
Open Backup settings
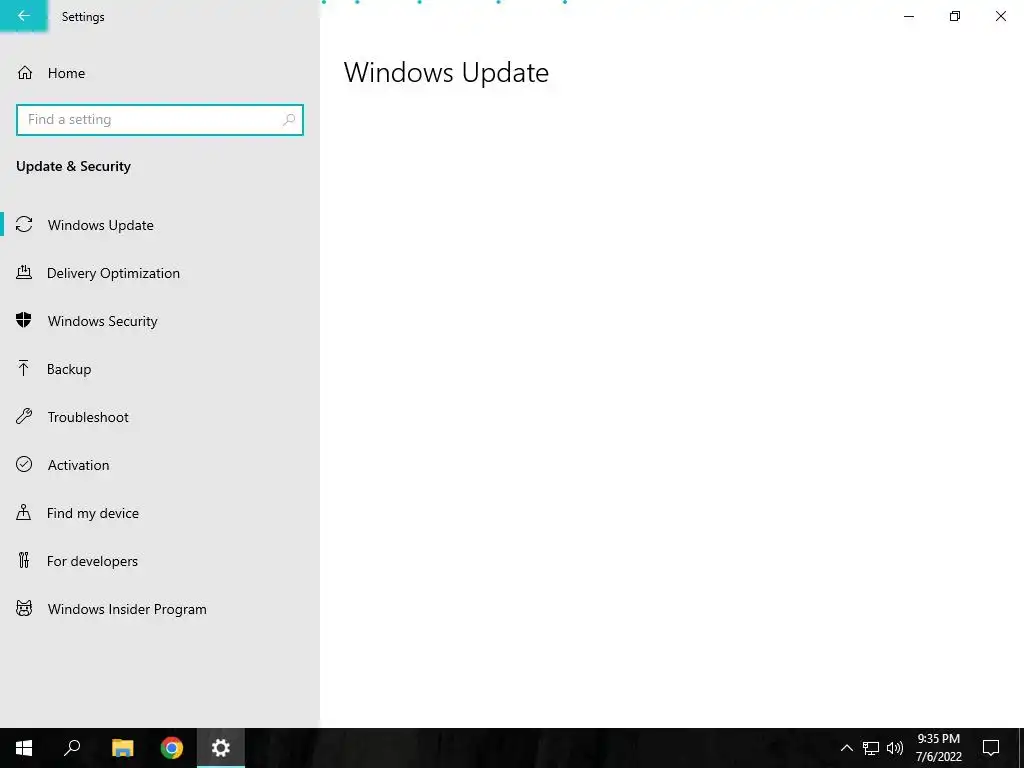click(x=160, y=369)
